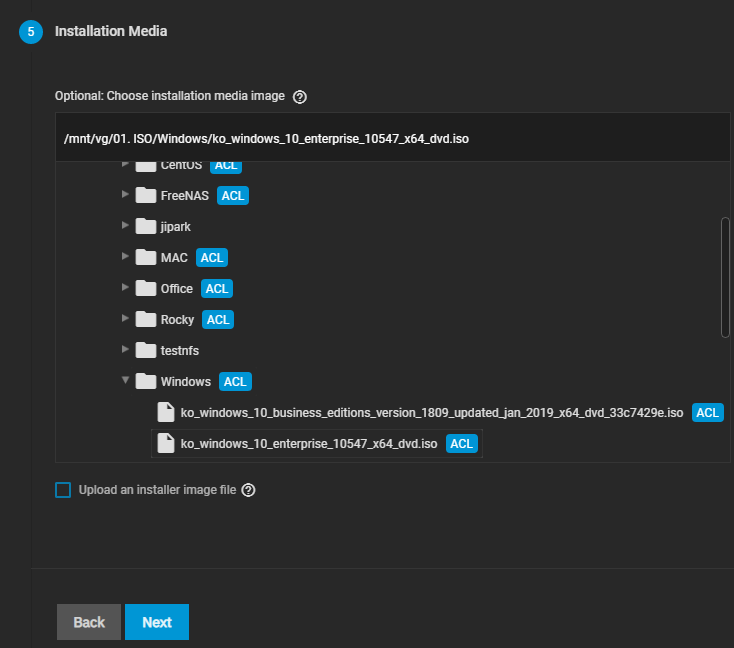Click file icon of enterprise 10547 ISO

(x=166, y=443)
